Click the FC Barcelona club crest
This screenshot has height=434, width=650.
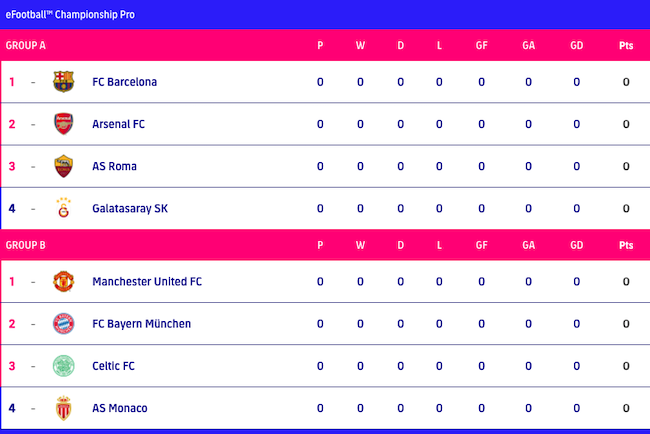(64, 82)
